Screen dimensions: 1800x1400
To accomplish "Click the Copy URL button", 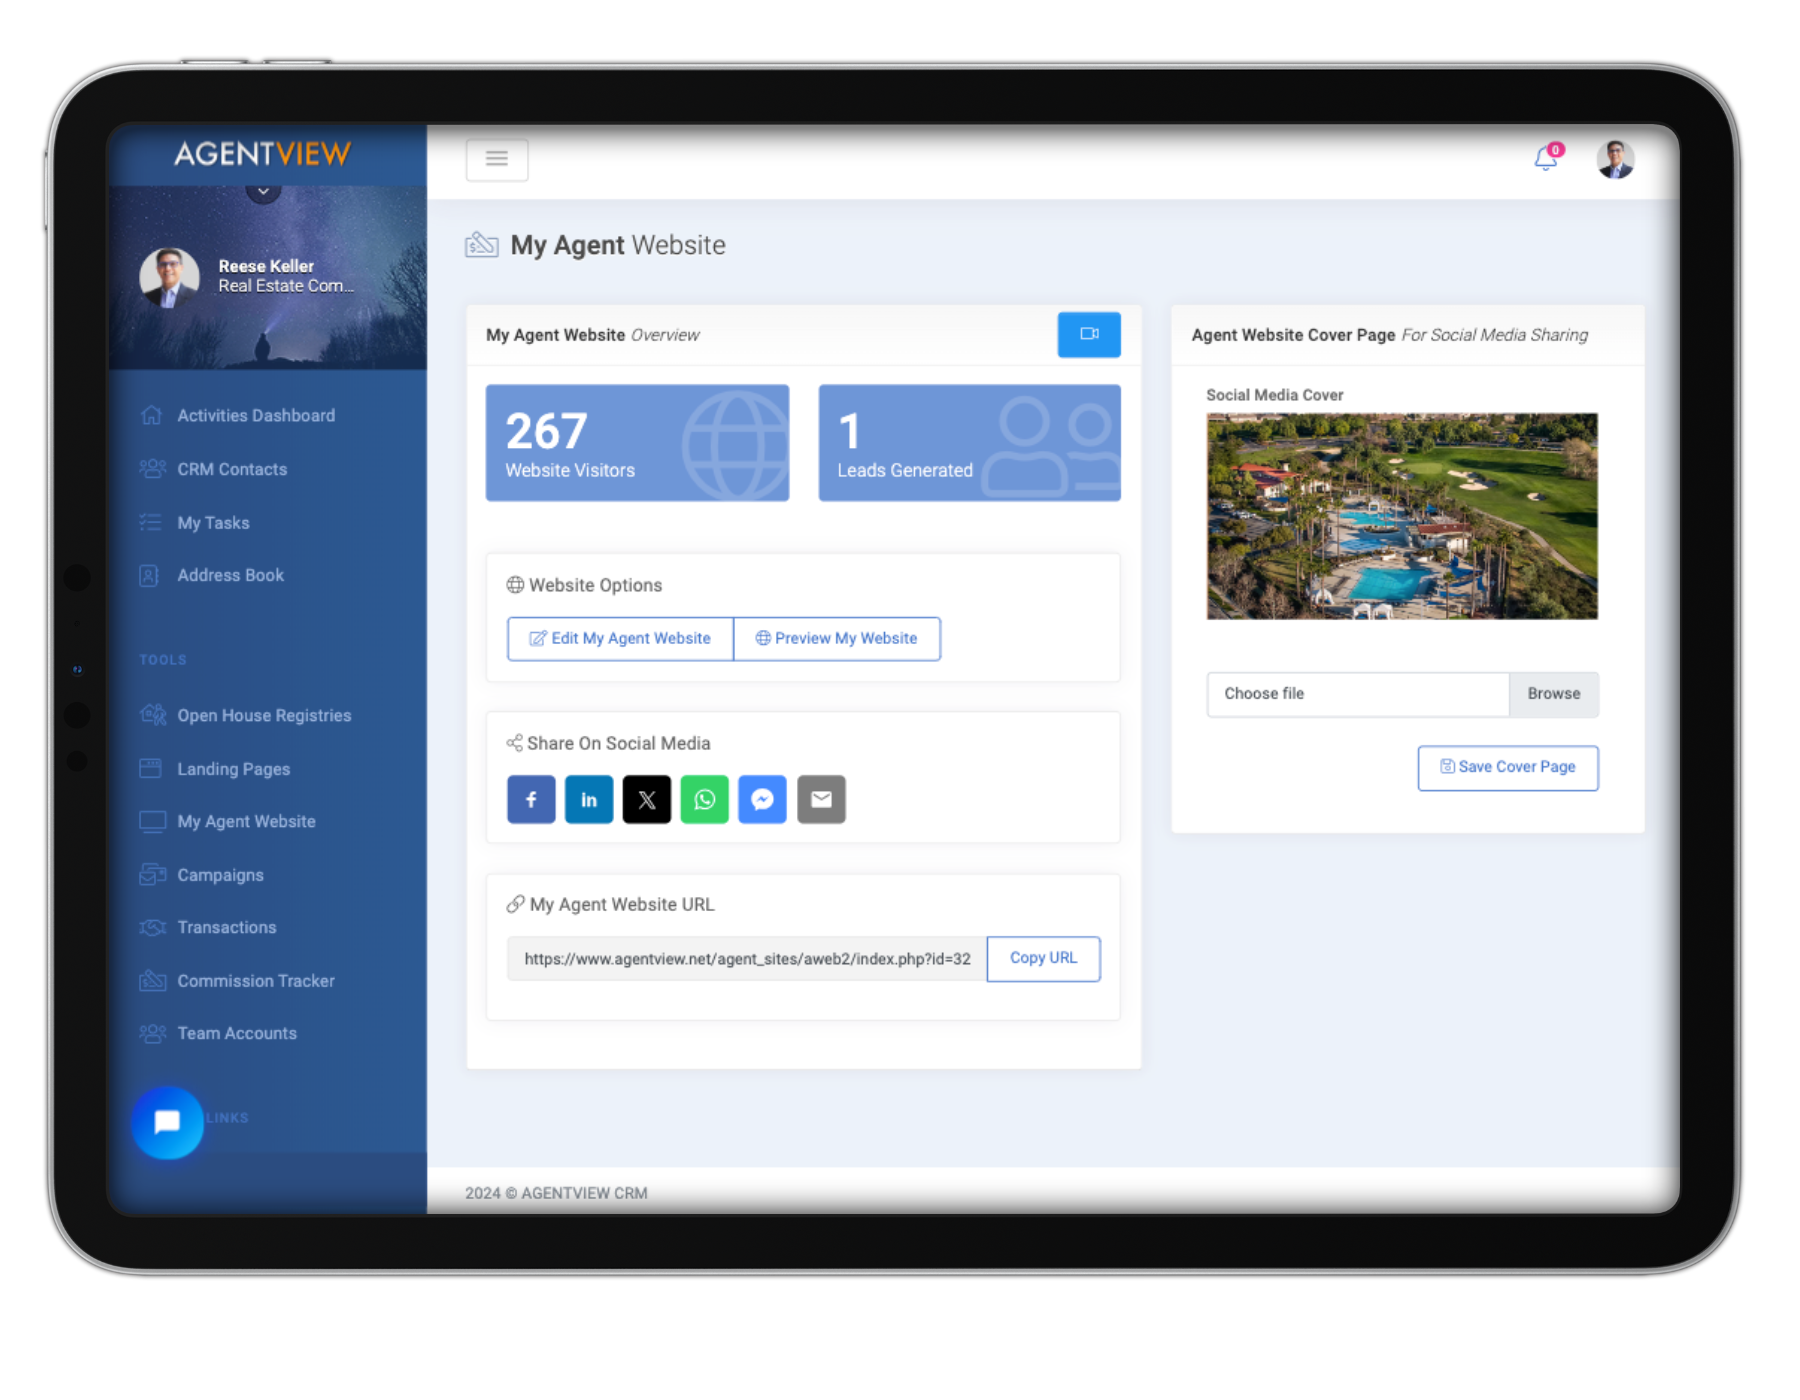I will point(1043,958).
